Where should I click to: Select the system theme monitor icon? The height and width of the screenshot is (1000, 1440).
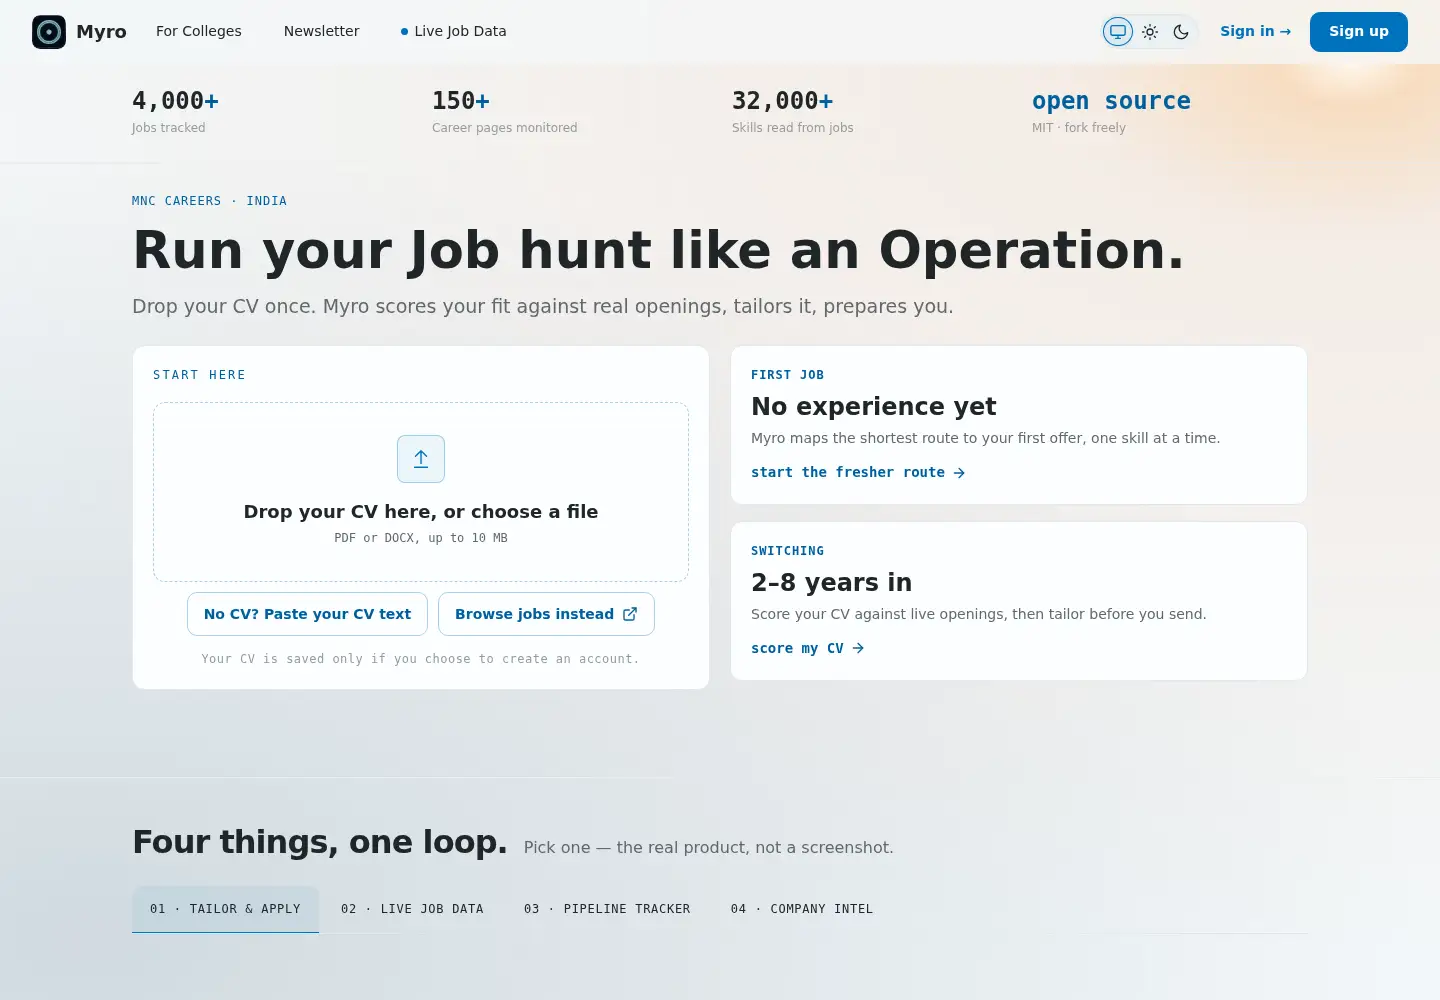[x=1118, y=32]
